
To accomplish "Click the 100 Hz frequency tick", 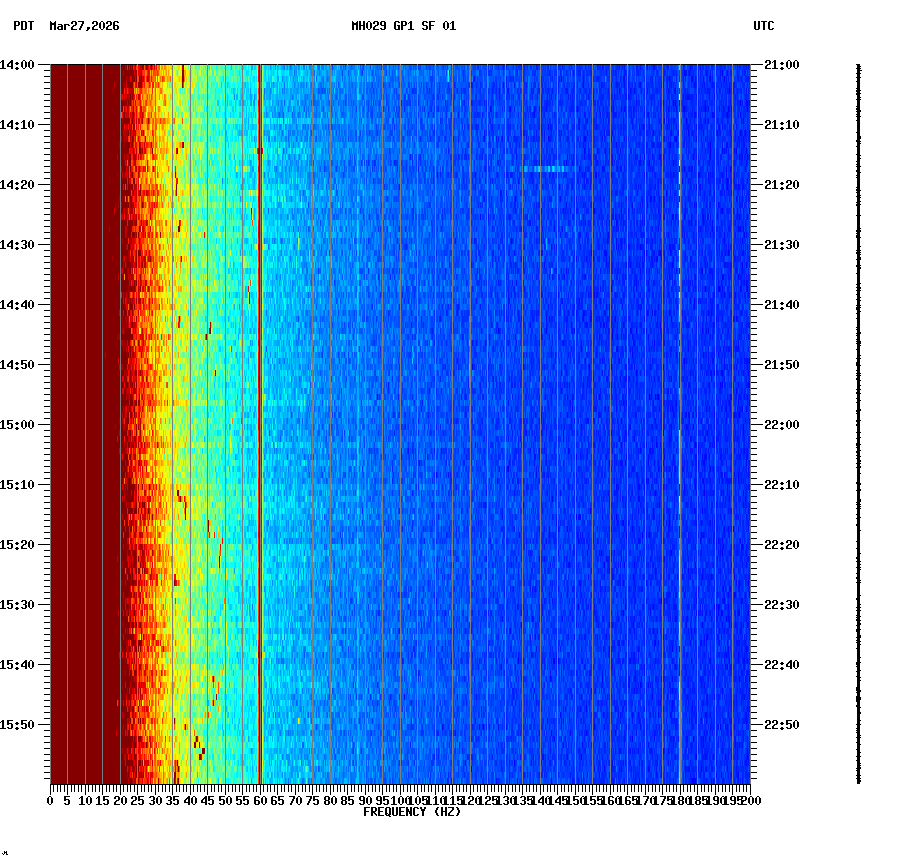I will coord(398,800).
